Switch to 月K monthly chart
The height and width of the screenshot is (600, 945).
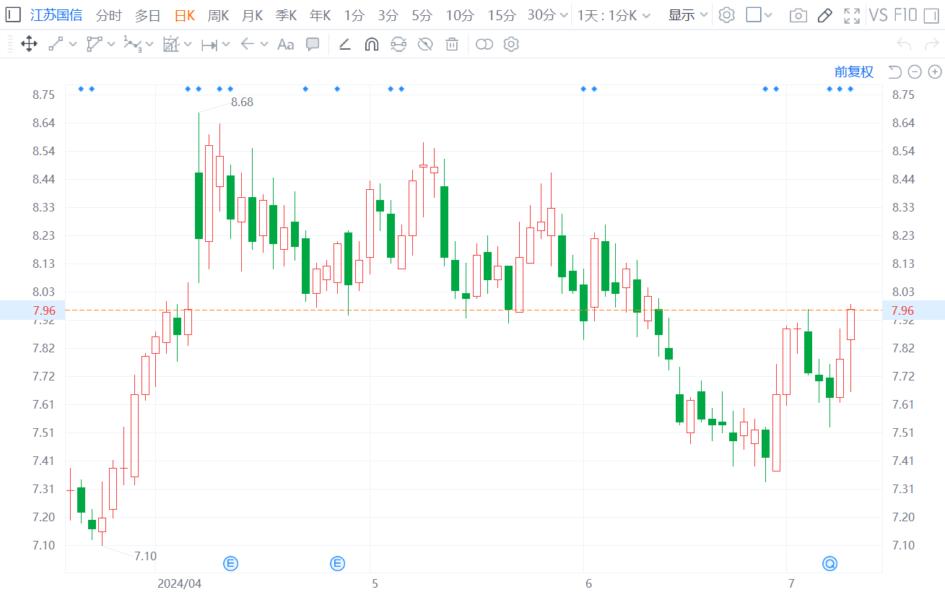tap(252, 15)
